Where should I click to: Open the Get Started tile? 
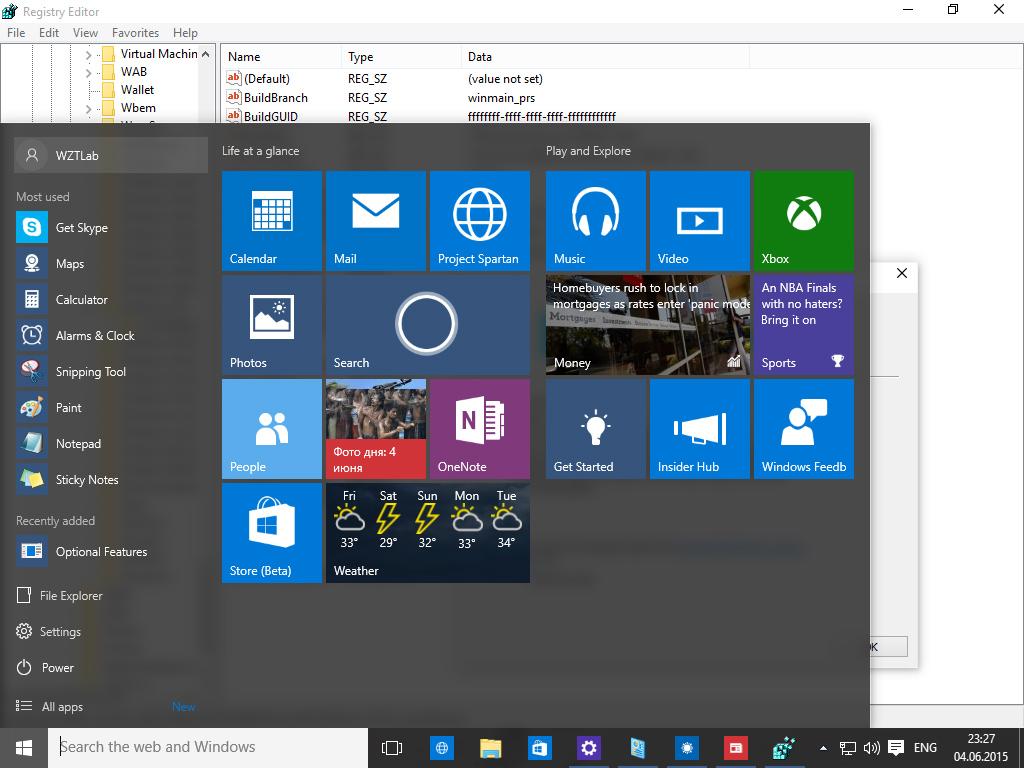596,429
